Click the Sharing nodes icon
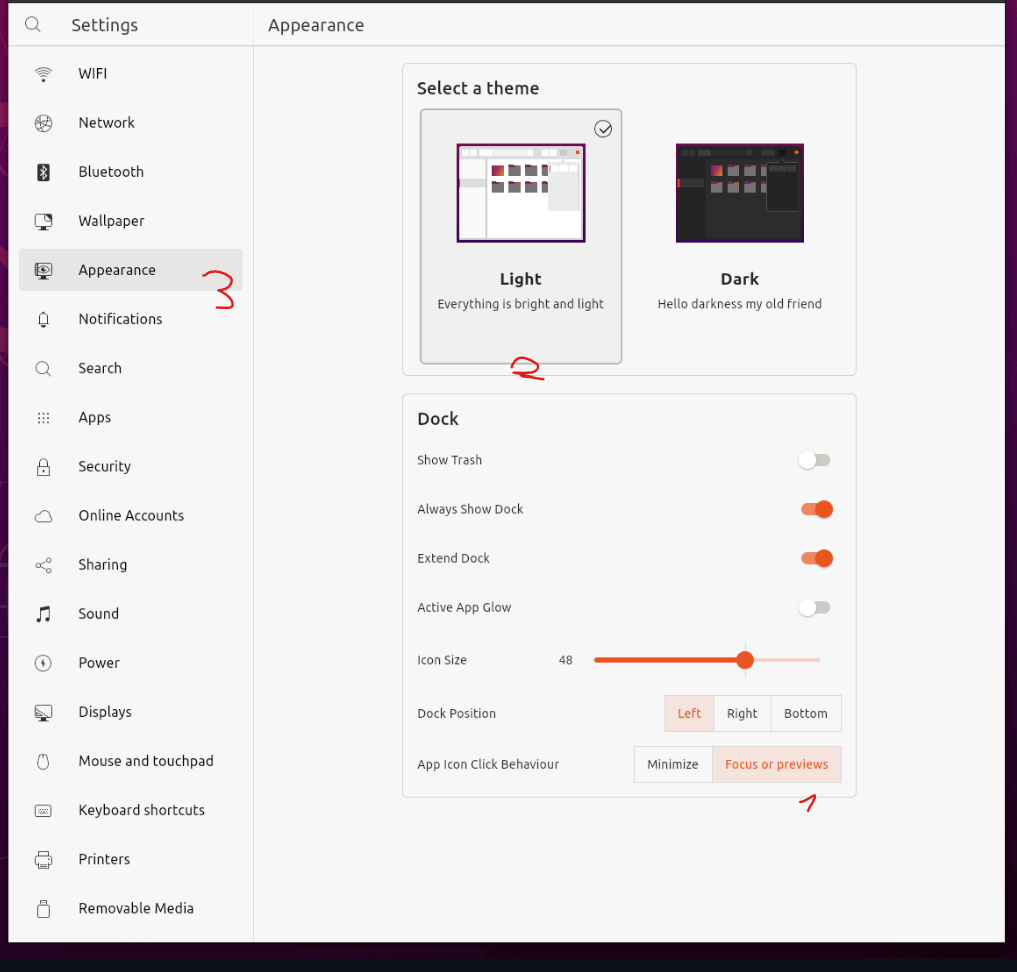Viewport: 1017px width, 972px height. point(43,565)
